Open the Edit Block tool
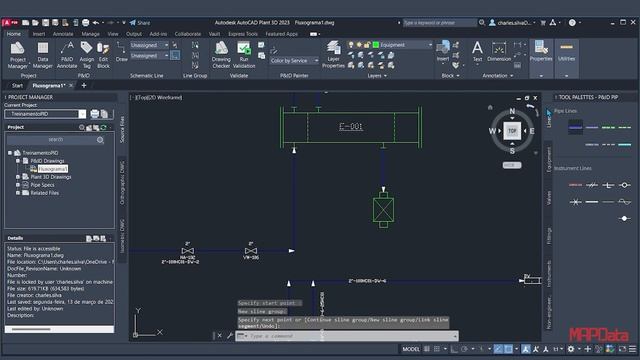The width and height of the screenshot is (640, 360). click(x=103, y=55)
